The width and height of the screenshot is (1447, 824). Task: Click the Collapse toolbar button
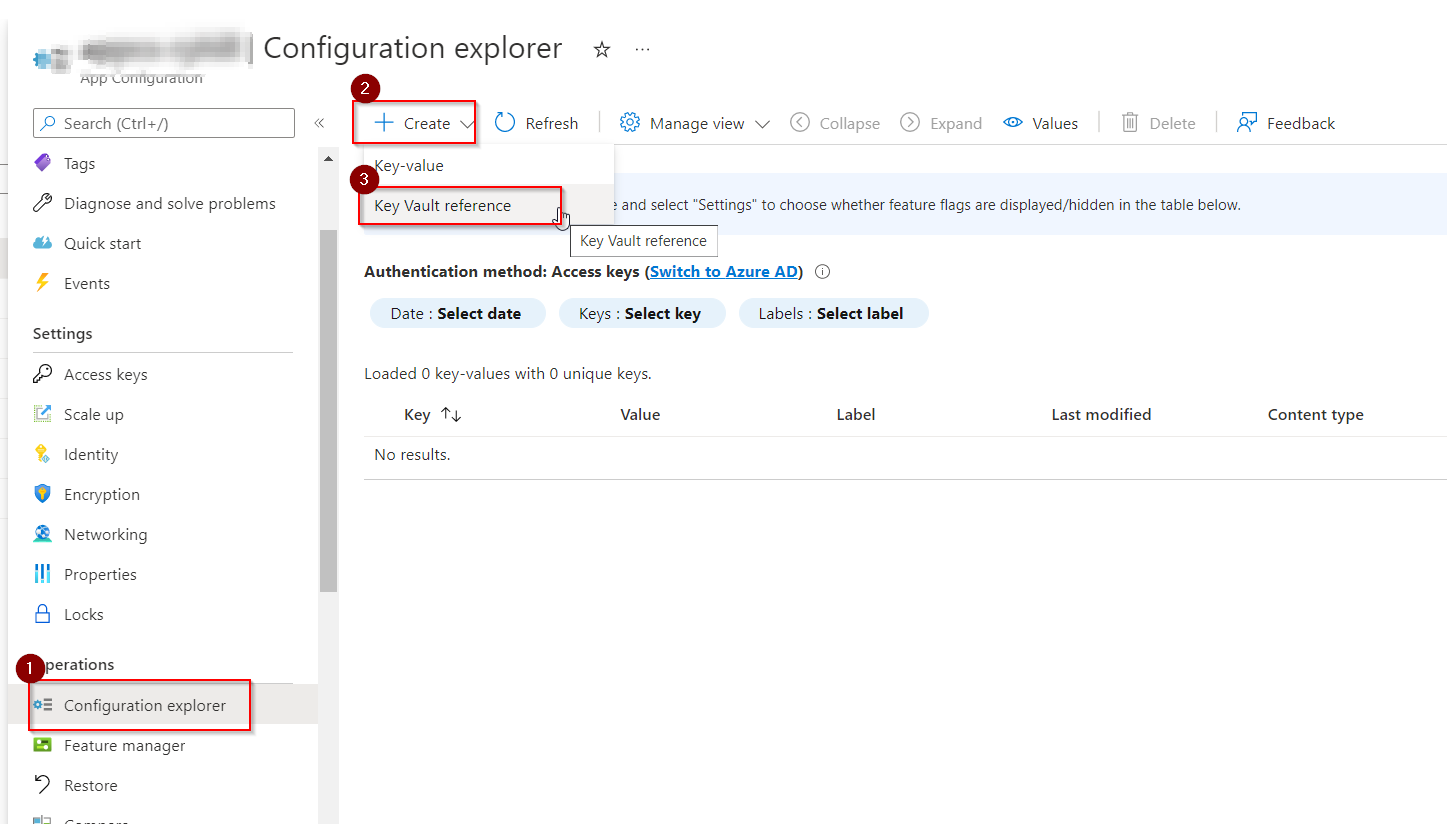point(835,123)
